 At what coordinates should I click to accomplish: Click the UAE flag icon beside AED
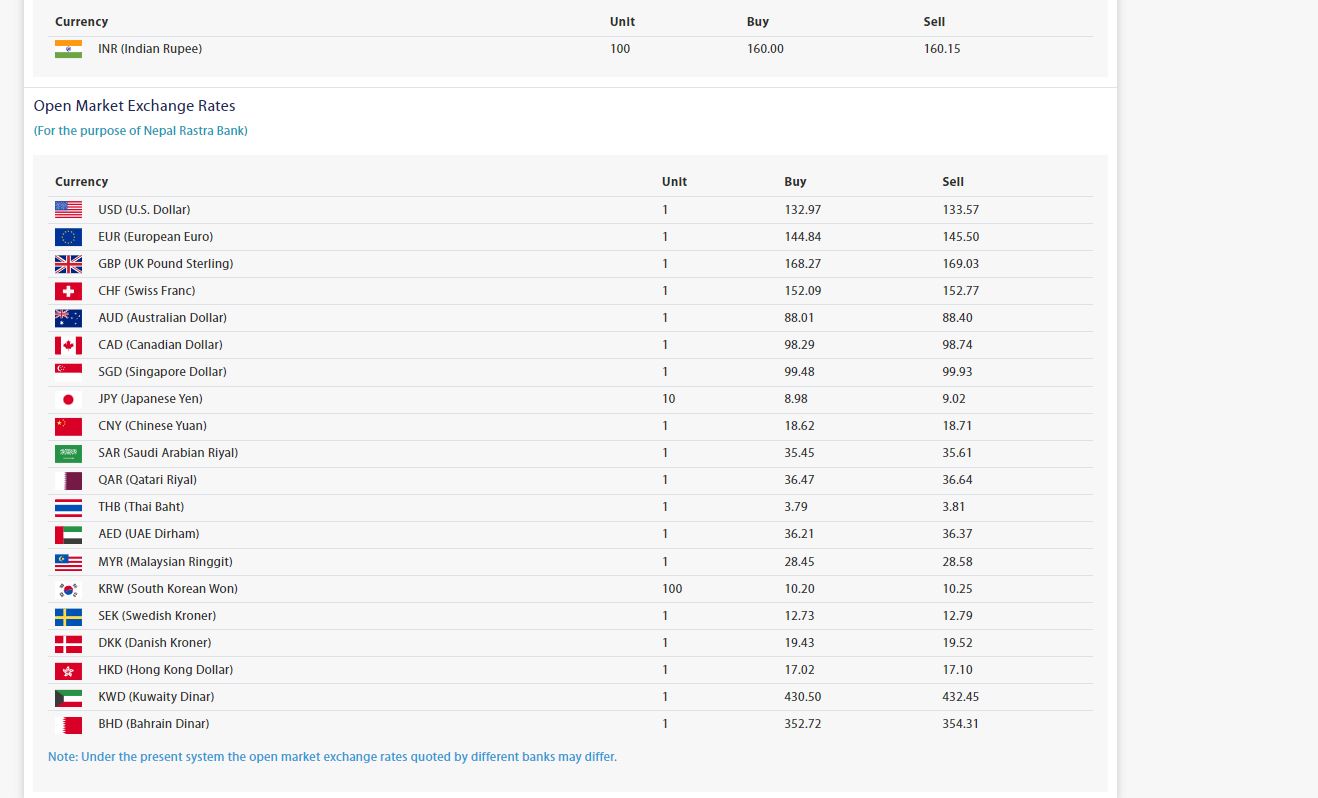point(68,534)
